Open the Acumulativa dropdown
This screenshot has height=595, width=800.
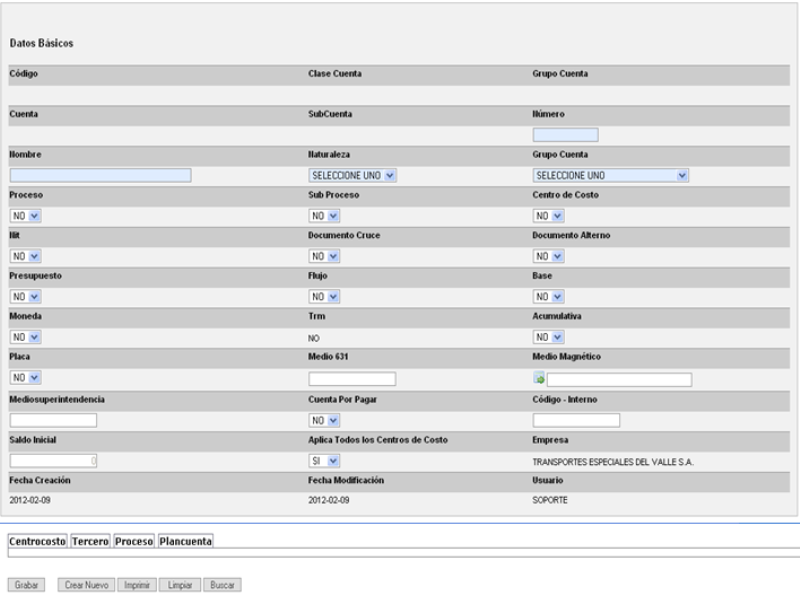tap(549, 339)
